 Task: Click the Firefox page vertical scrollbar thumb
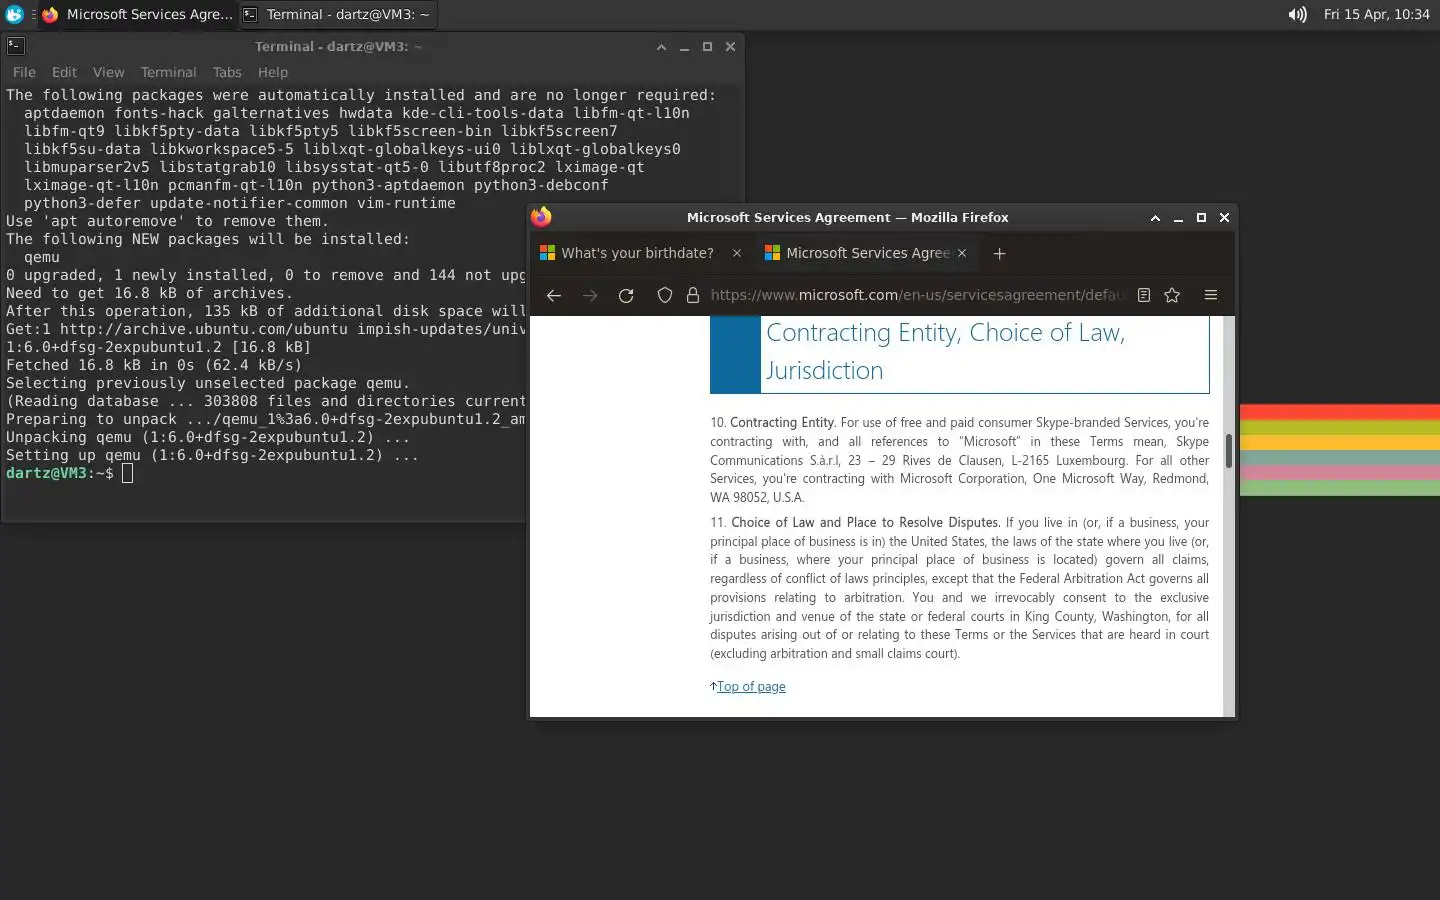coord(1228,451)
